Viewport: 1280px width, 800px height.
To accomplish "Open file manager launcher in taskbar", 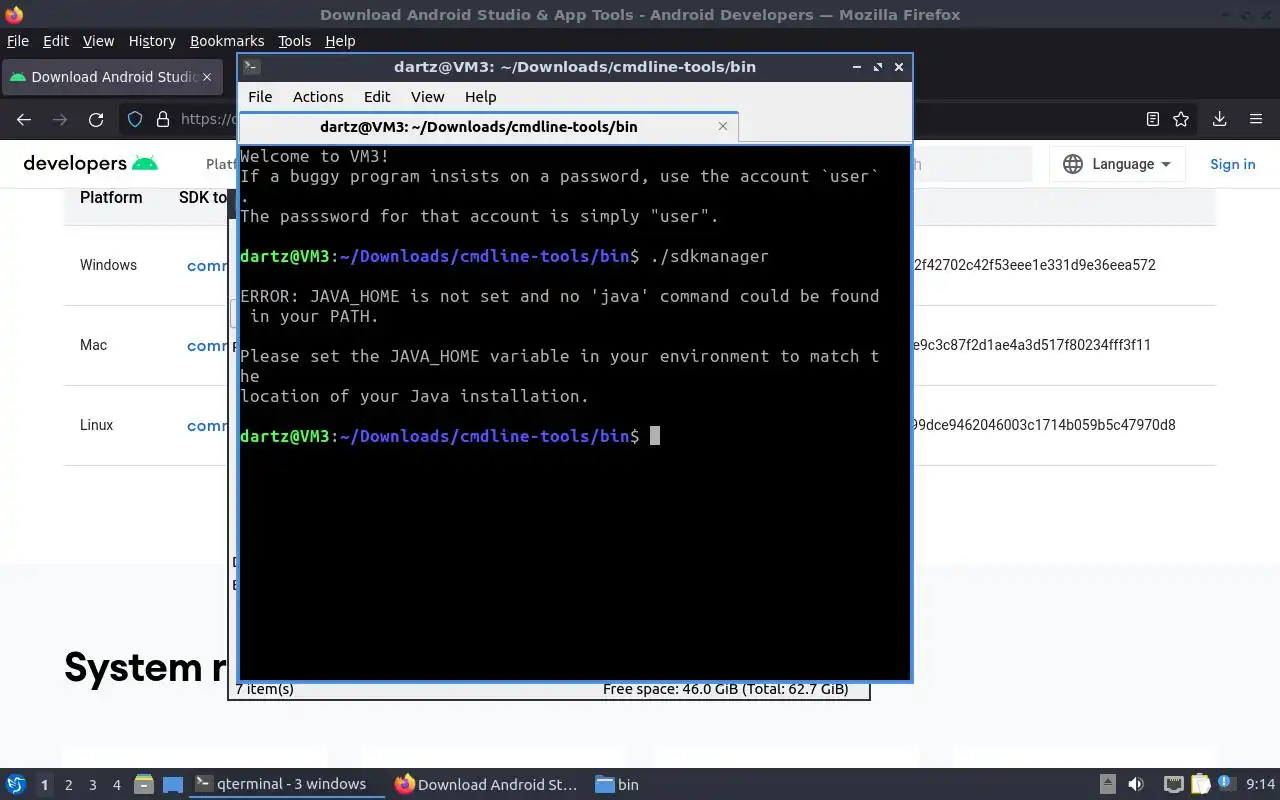I will click(x=144, y=784).
